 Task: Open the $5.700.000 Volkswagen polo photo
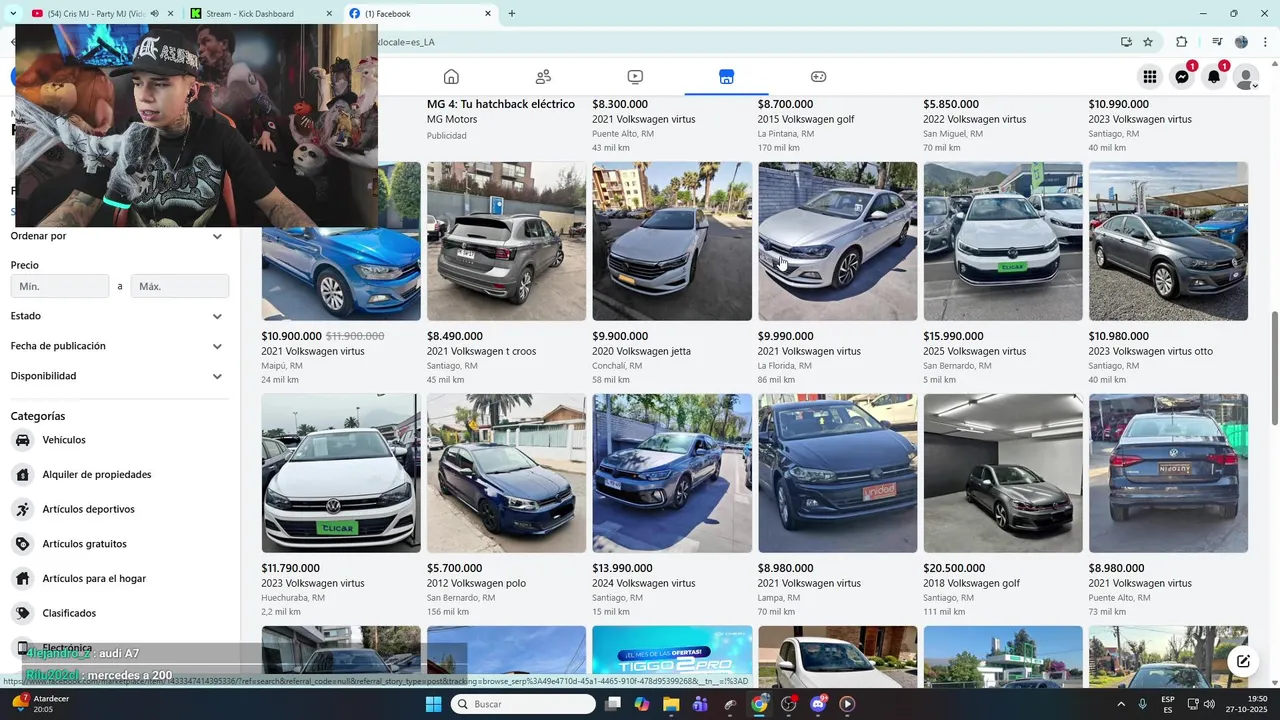pos(506,473)
